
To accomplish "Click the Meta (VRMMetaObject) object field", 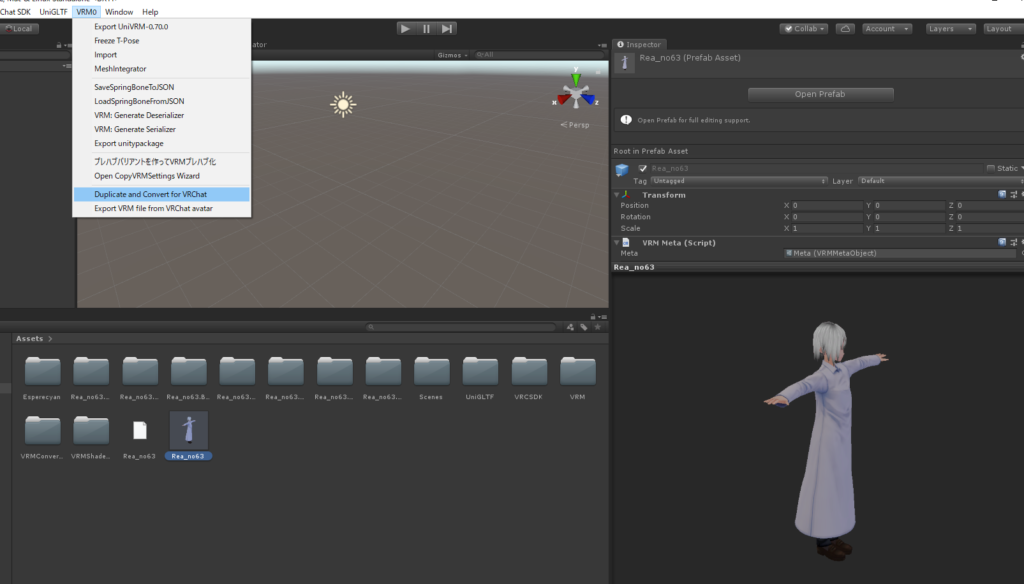I will tap(900, 253).
